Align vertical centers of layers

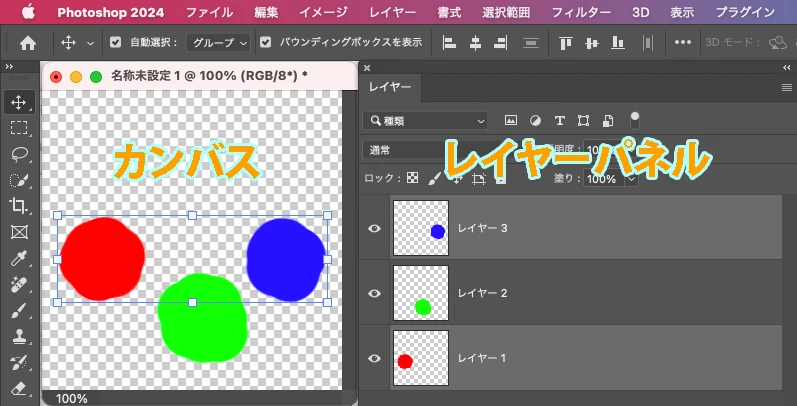click(592, 43)
